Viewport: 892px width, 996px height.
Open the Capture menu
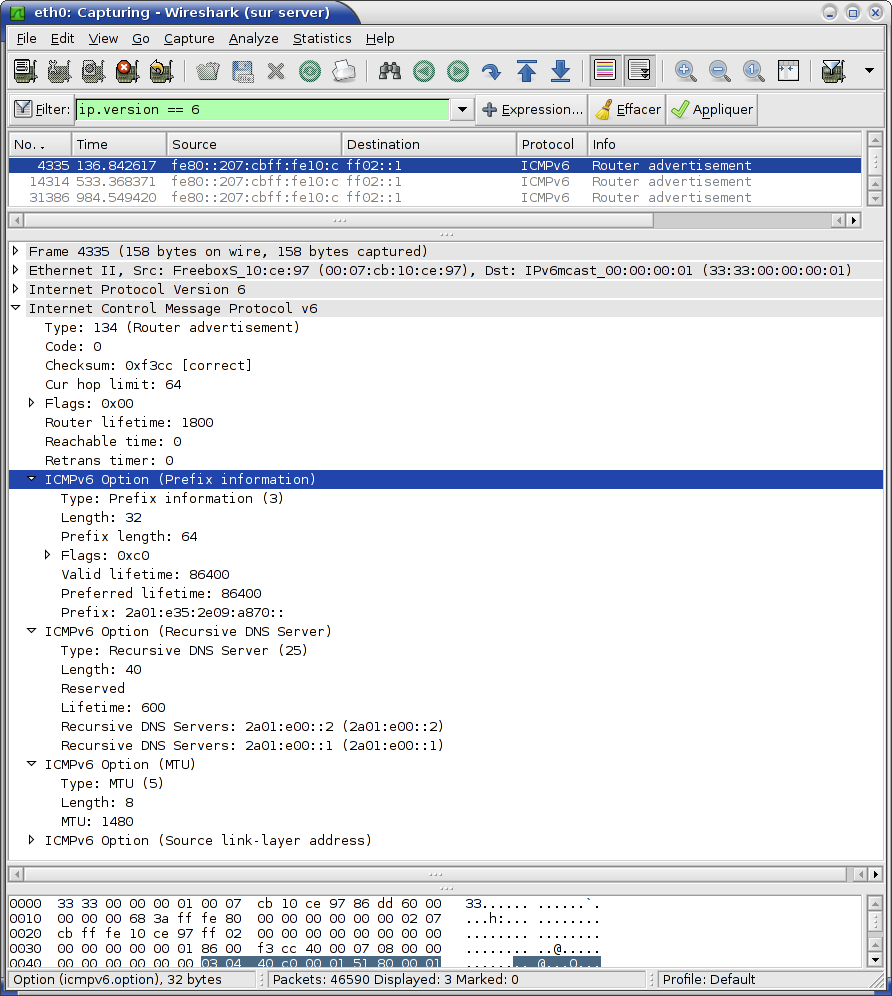click(189, 39)
